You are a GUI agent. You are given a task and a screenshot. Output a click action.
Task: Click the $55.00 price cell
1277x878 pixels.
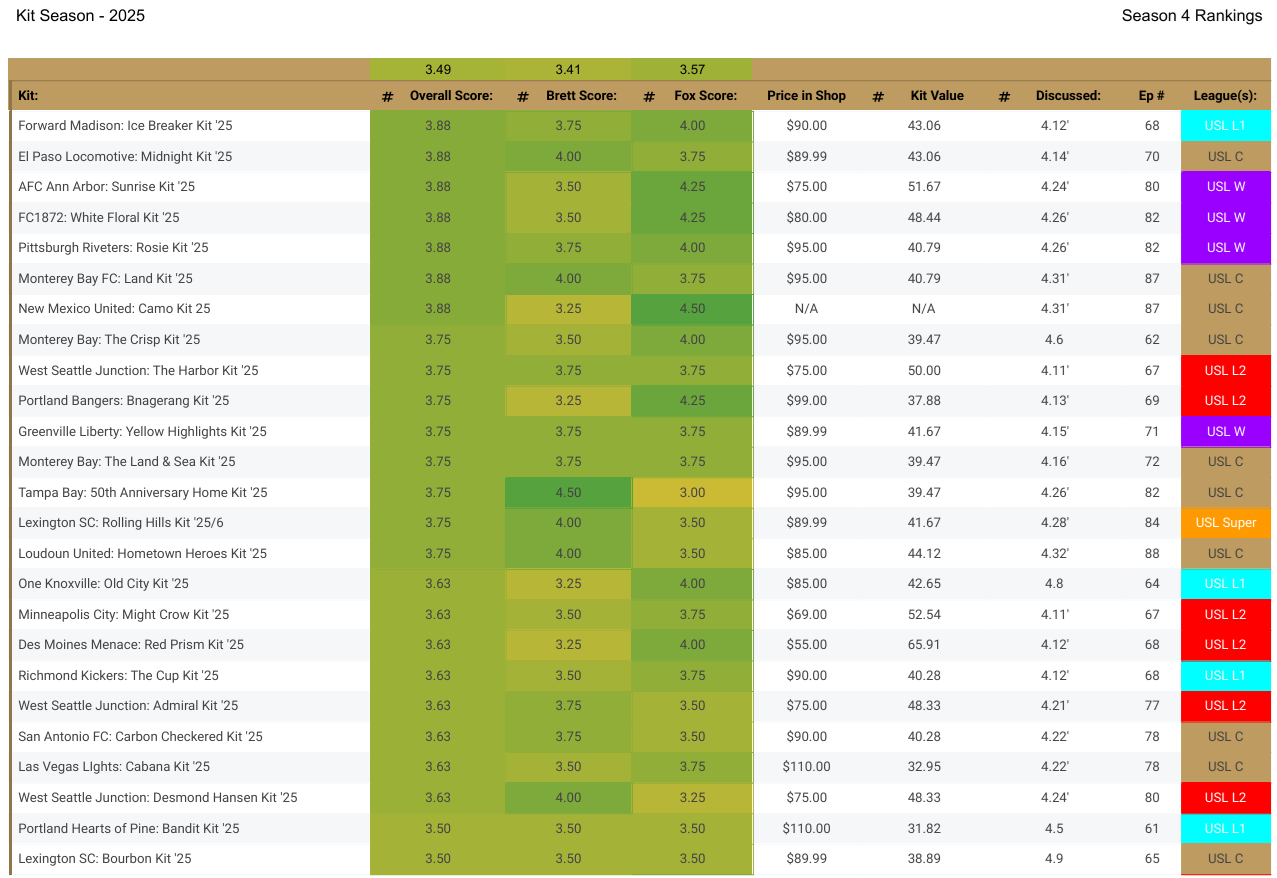(x=807, y=645)
